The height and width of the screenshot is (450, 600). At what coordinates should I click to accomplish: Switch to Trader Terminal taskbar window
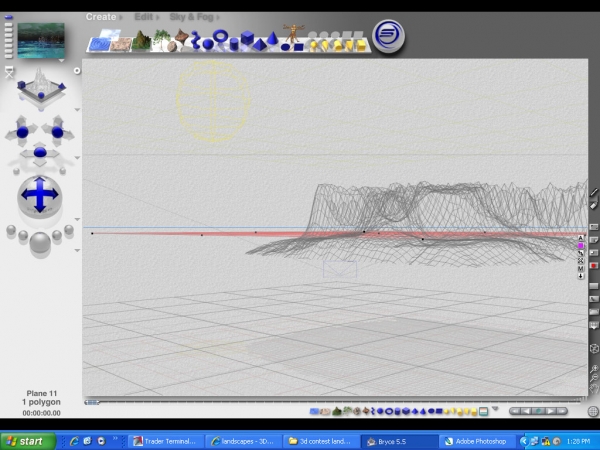[x=166, y=442]
